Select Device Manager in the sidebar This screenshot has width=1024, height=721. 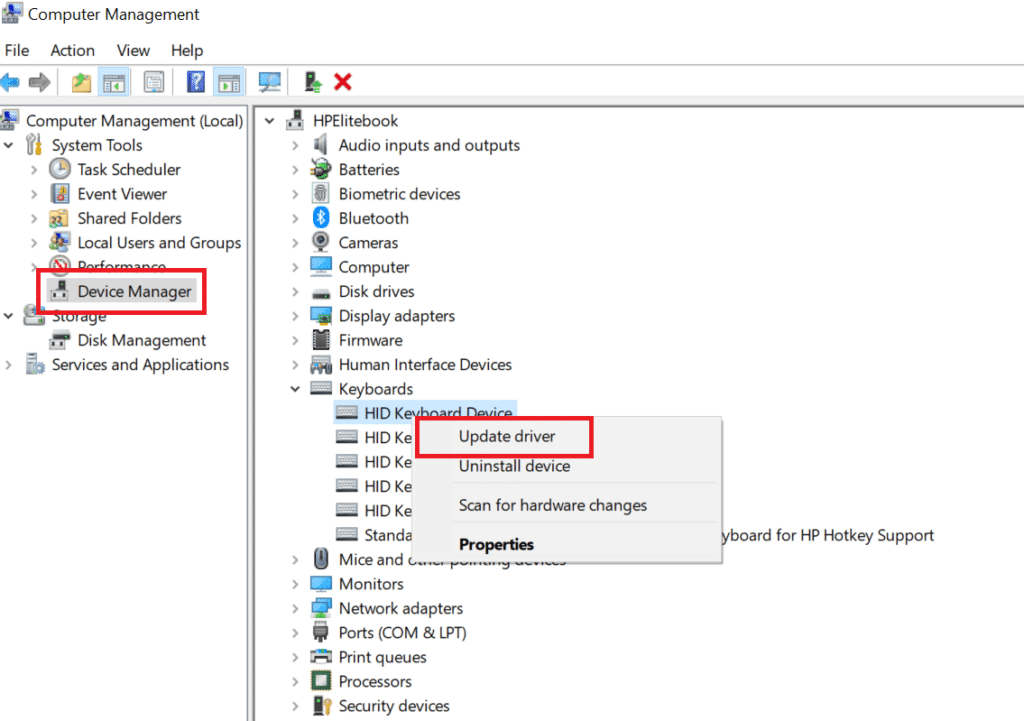point(131,291)
